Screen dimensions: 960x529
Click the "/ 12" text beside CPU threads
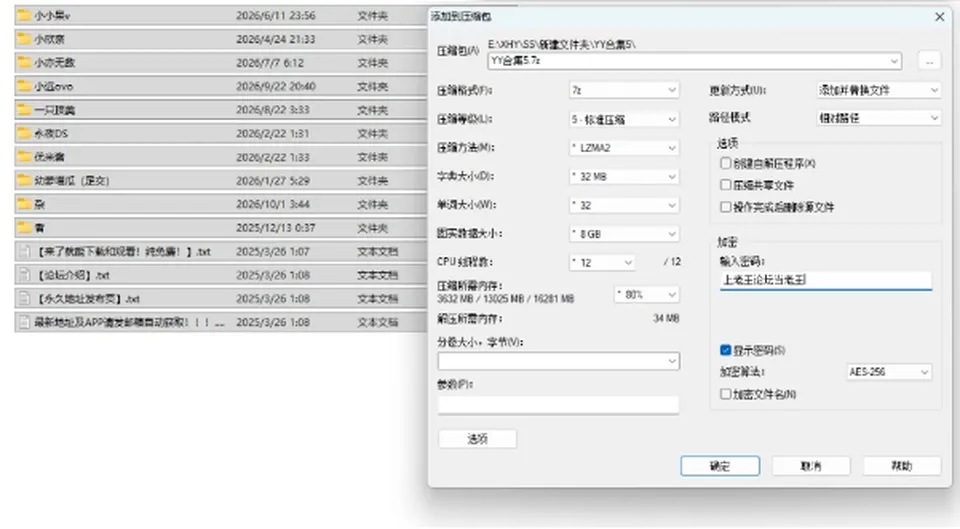[672, 262]
